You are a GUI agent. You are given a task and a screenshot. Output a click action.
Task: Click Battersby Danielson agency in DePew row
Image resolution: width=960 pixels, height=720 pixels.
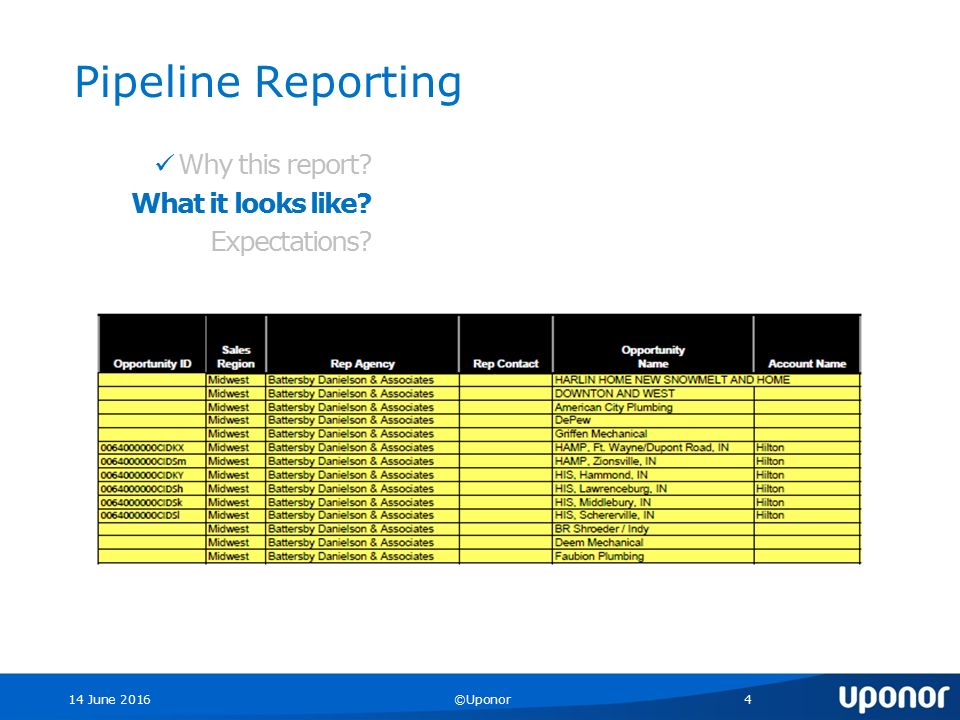click(x=362, y=421)
